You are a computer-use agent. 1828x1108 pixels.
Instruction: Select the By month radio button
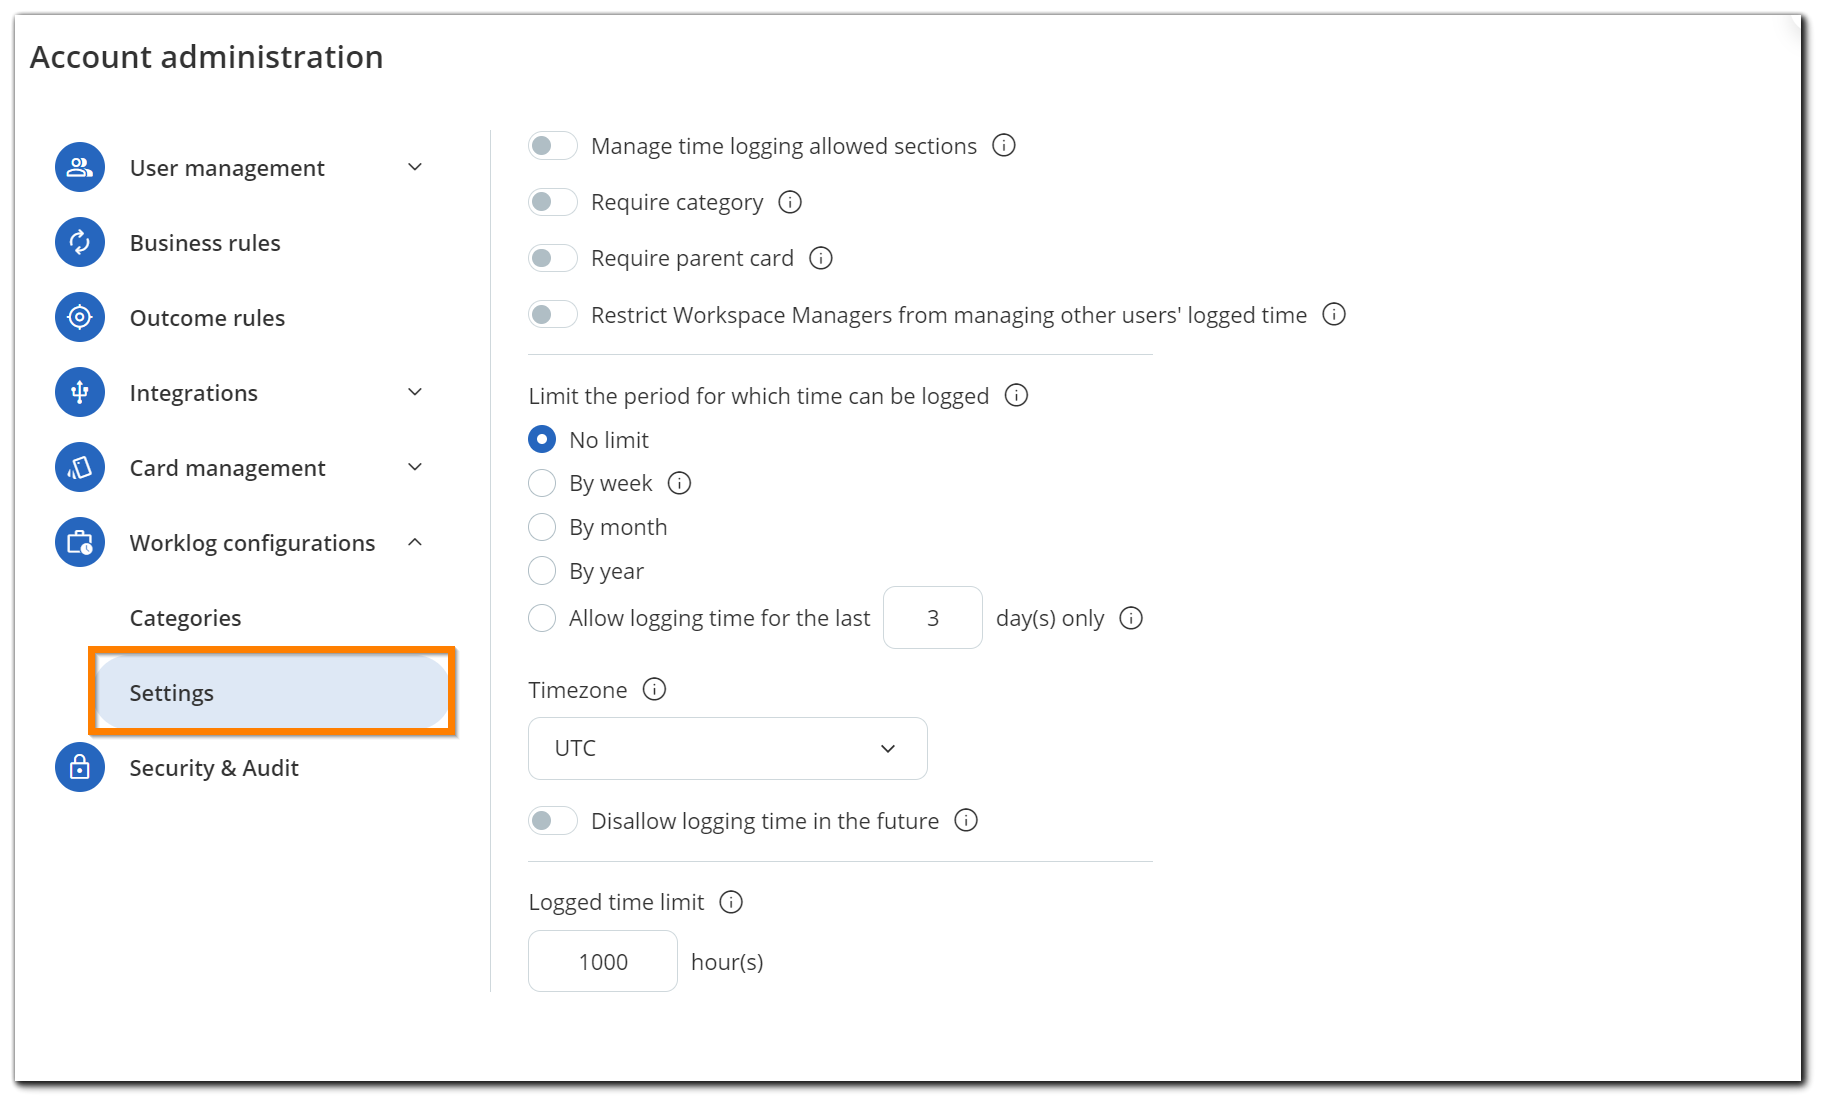(x=541, y=526)
